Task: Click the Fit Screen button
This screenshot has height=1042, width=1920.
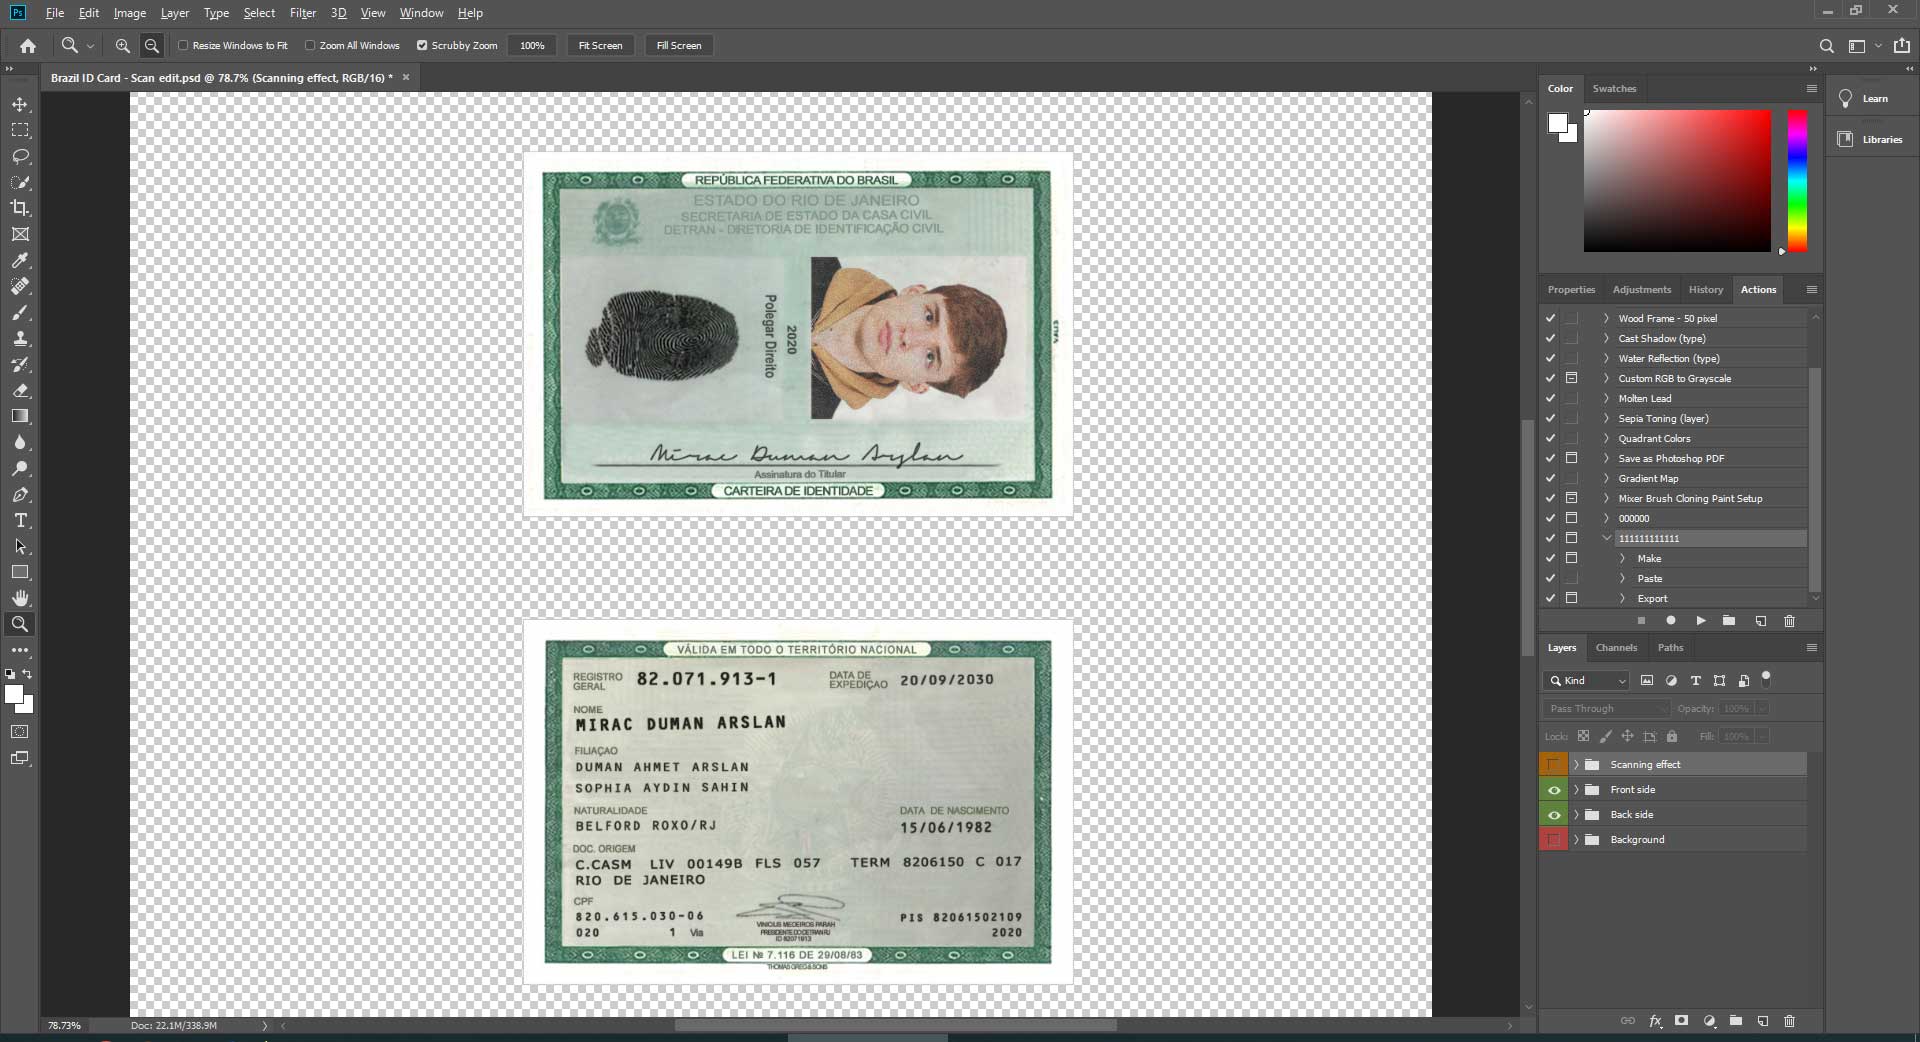Action: [x=600, y=45]
